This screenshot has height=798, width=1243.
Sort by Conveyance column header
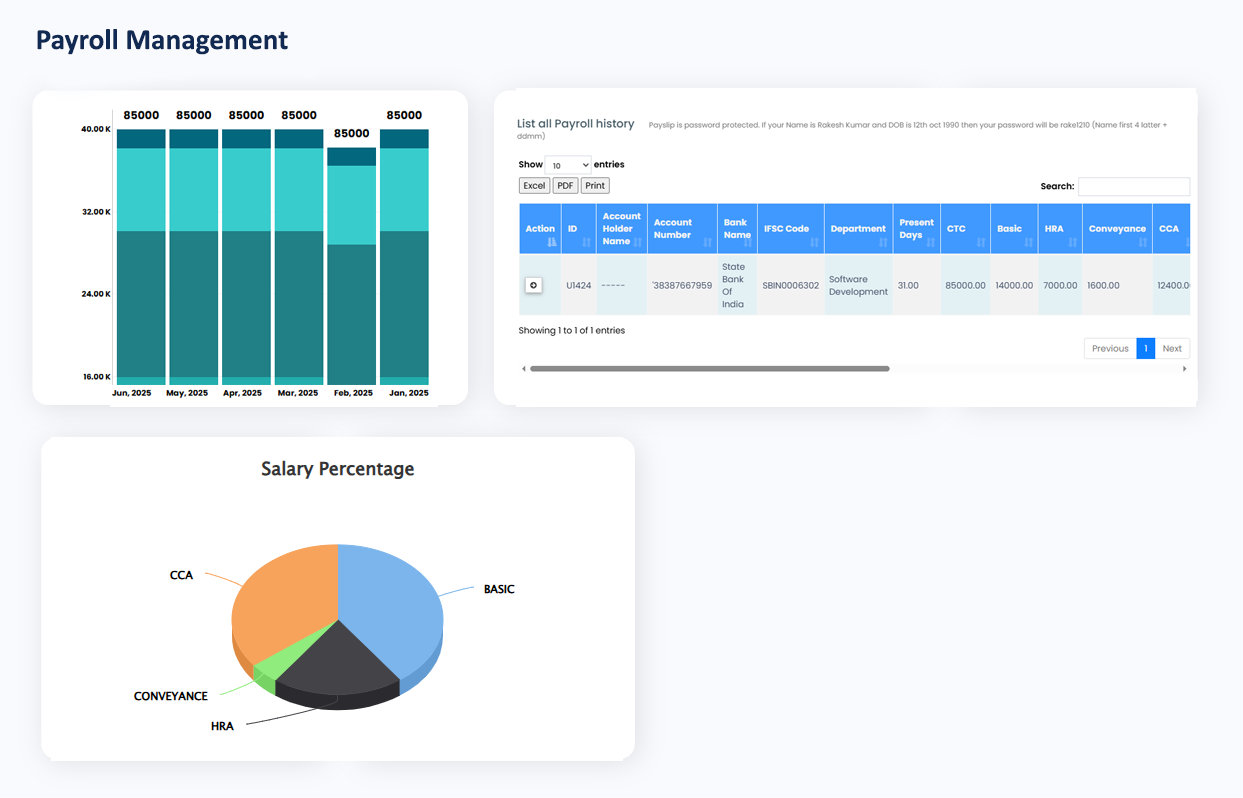[1116, 229]
